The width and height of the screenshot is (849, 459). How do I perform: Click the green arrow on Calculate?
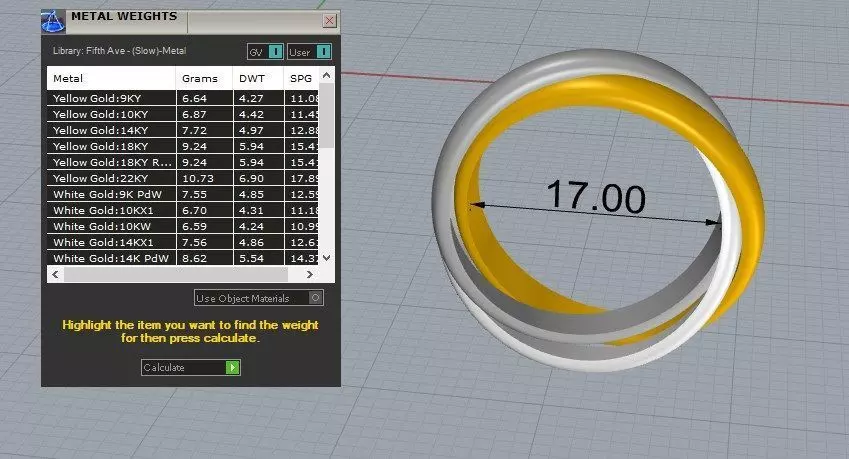coord(232,368)
